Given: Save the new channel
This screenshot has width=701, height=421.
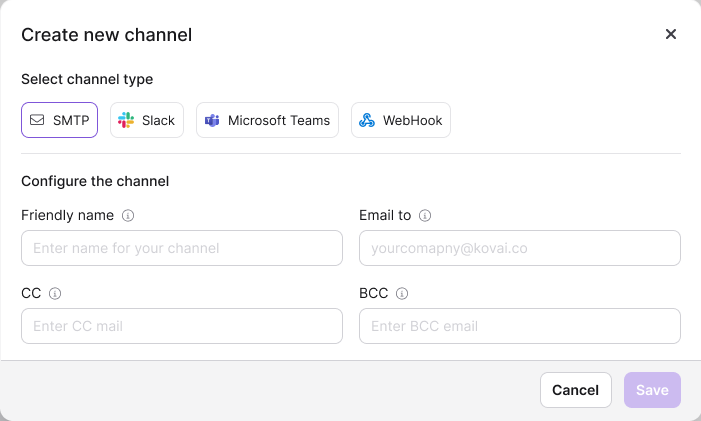Looking at the screenshot, I should coord(652,390).
